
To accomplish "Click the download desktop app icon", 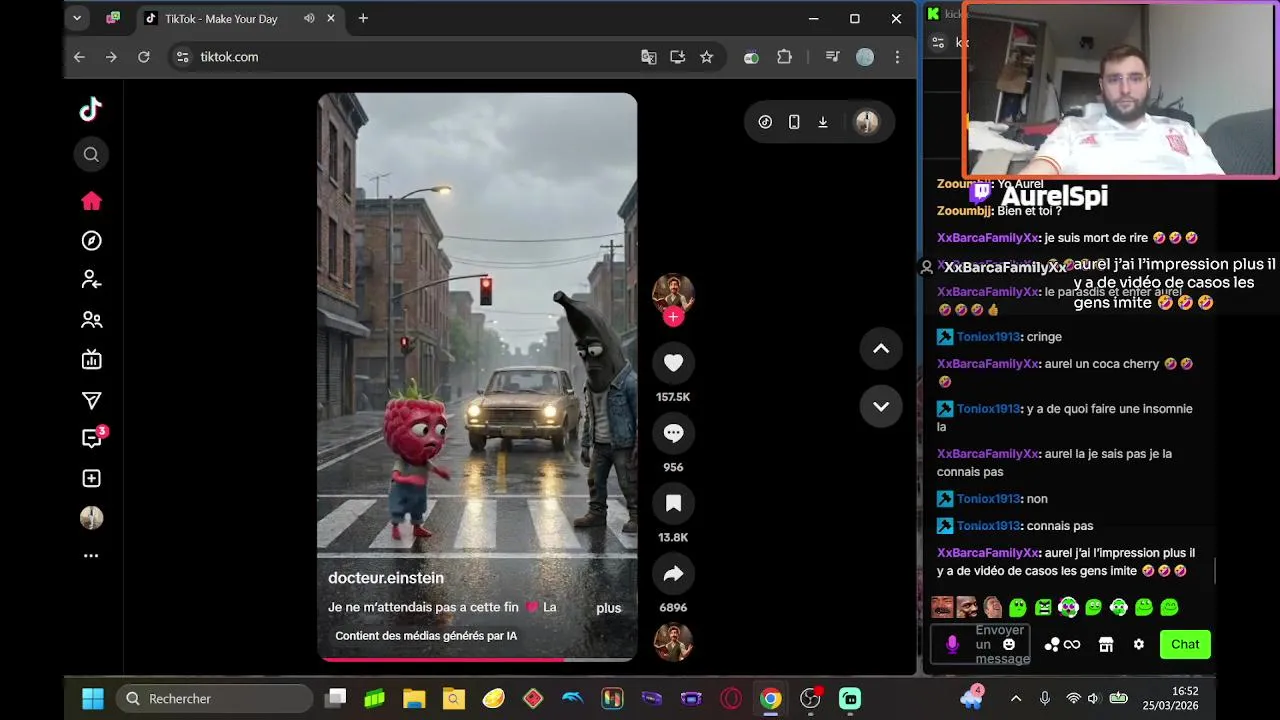I will (x=823, y=122).
